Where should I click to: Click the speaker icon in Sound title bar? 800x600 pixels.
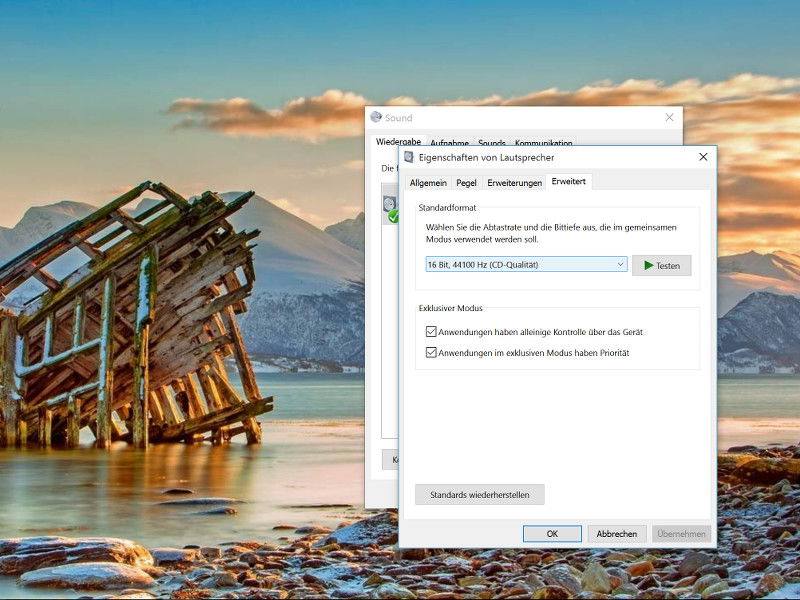tap(376, 117)
